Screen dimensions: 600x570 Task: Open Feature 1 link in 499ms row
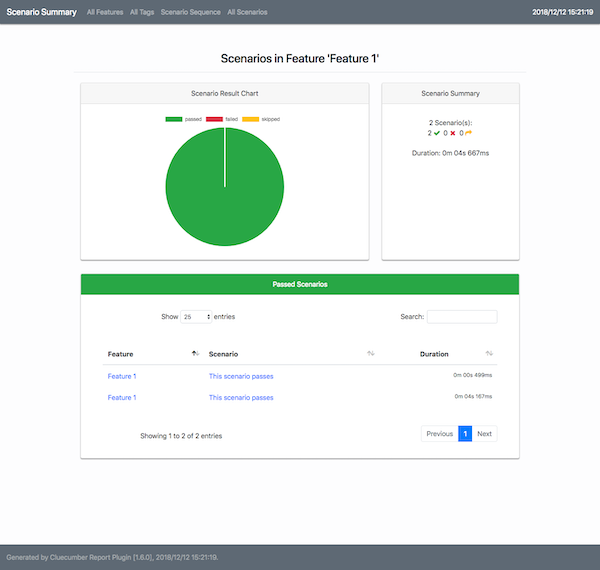click(122, 376)
